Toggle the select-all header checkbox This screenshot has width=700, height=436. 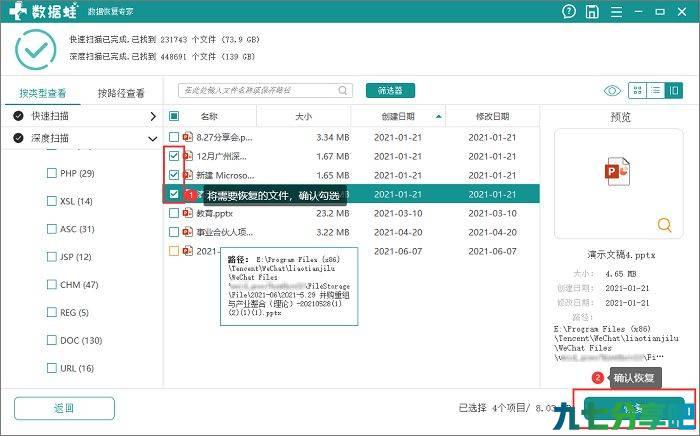[x=174, y=116]
